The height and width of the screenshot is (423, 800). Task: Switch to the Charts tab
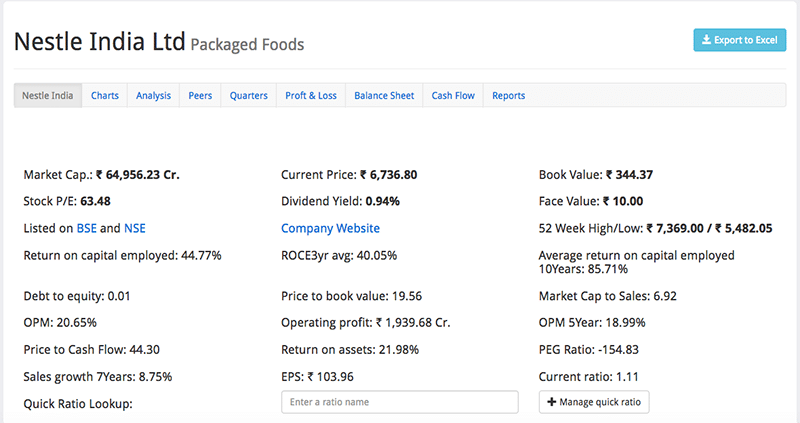coord(105,95)
